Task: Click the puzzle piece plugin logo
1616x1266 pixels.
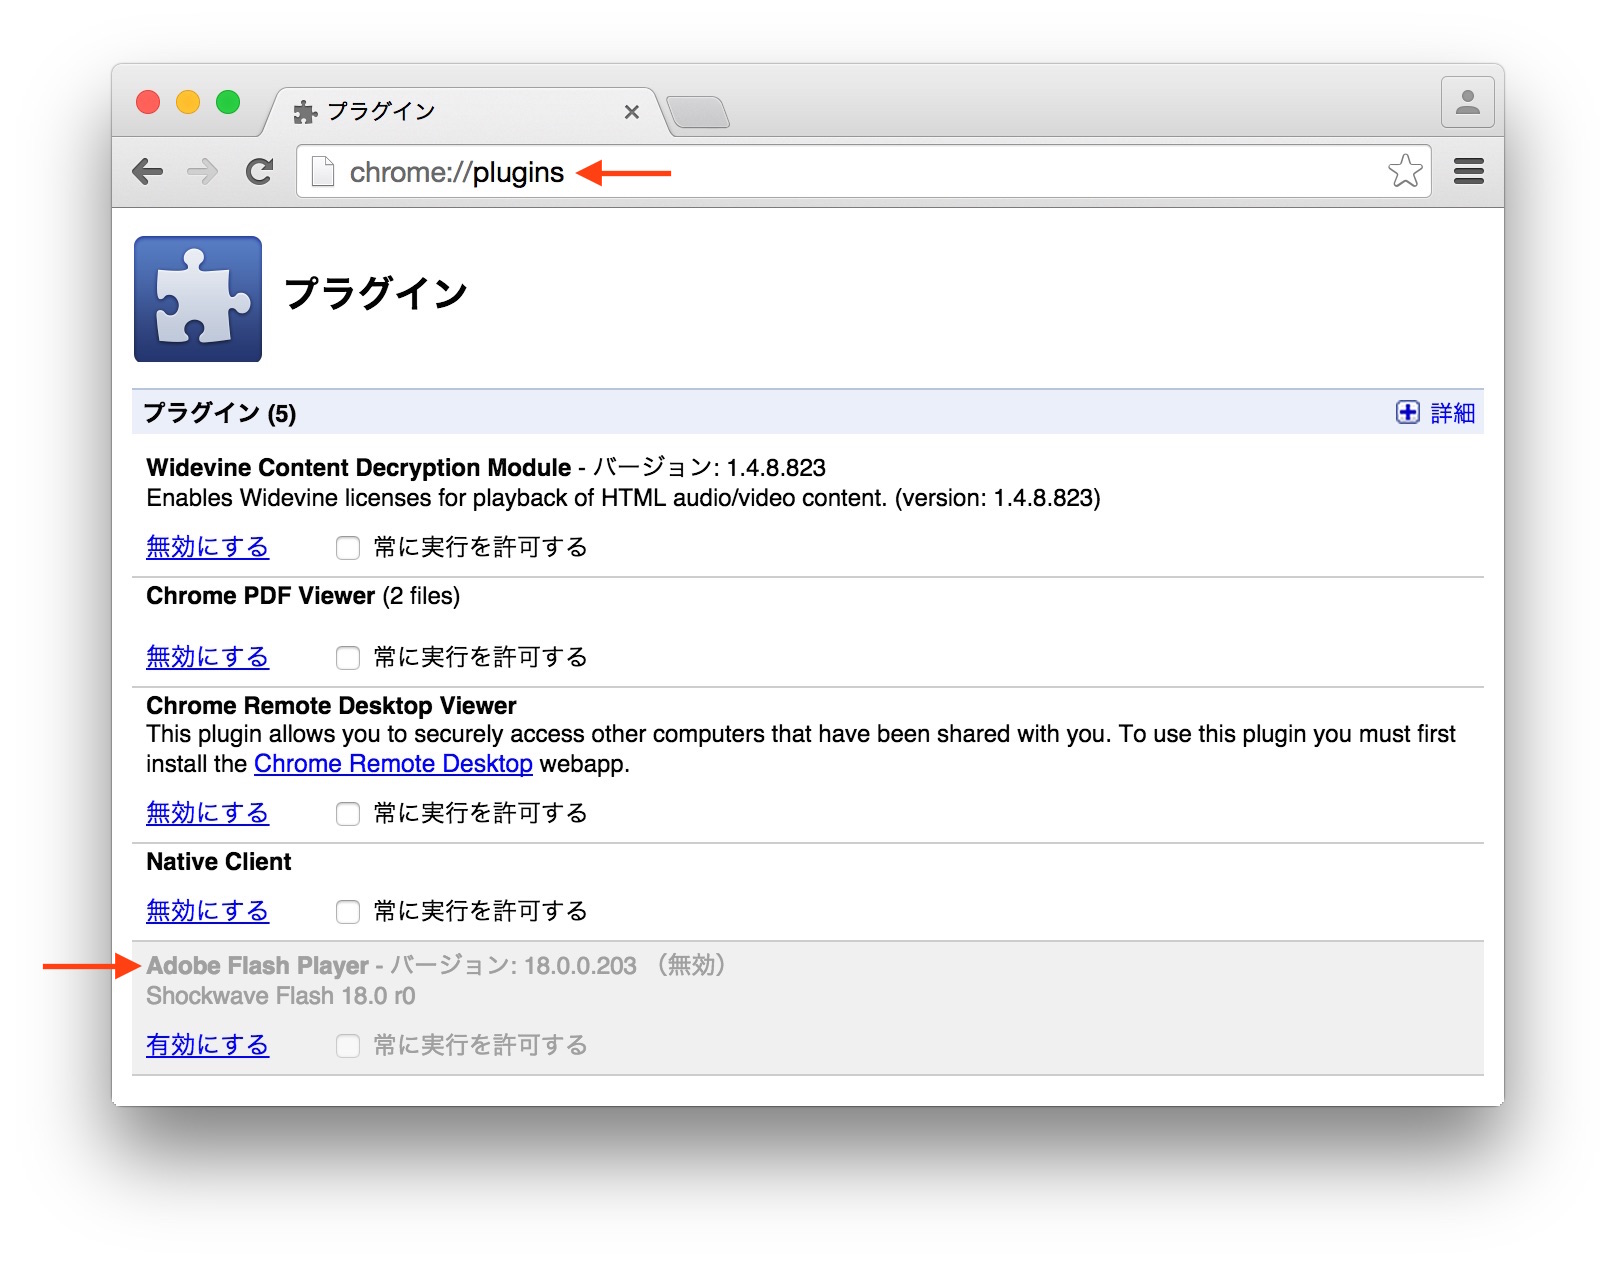Action: point(198,299)
